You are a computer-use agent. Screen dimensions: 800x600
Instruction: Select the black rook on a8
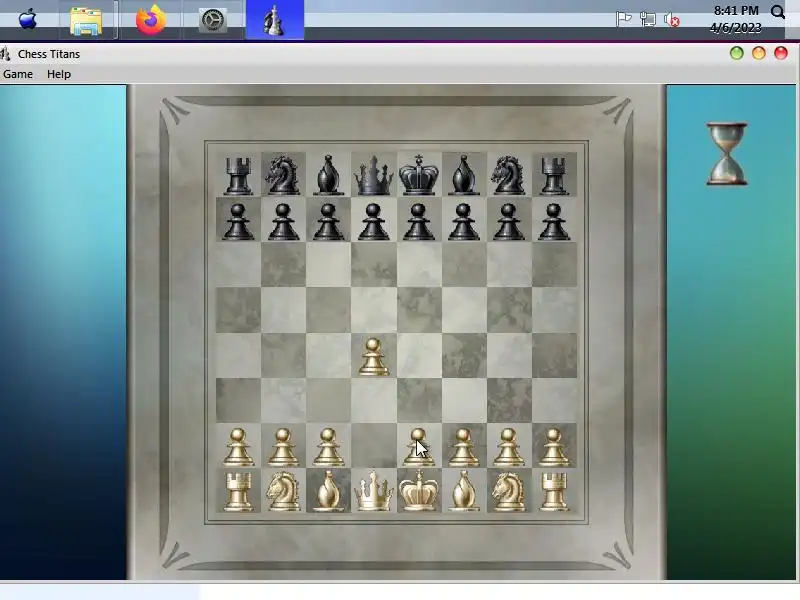[238, 176]
